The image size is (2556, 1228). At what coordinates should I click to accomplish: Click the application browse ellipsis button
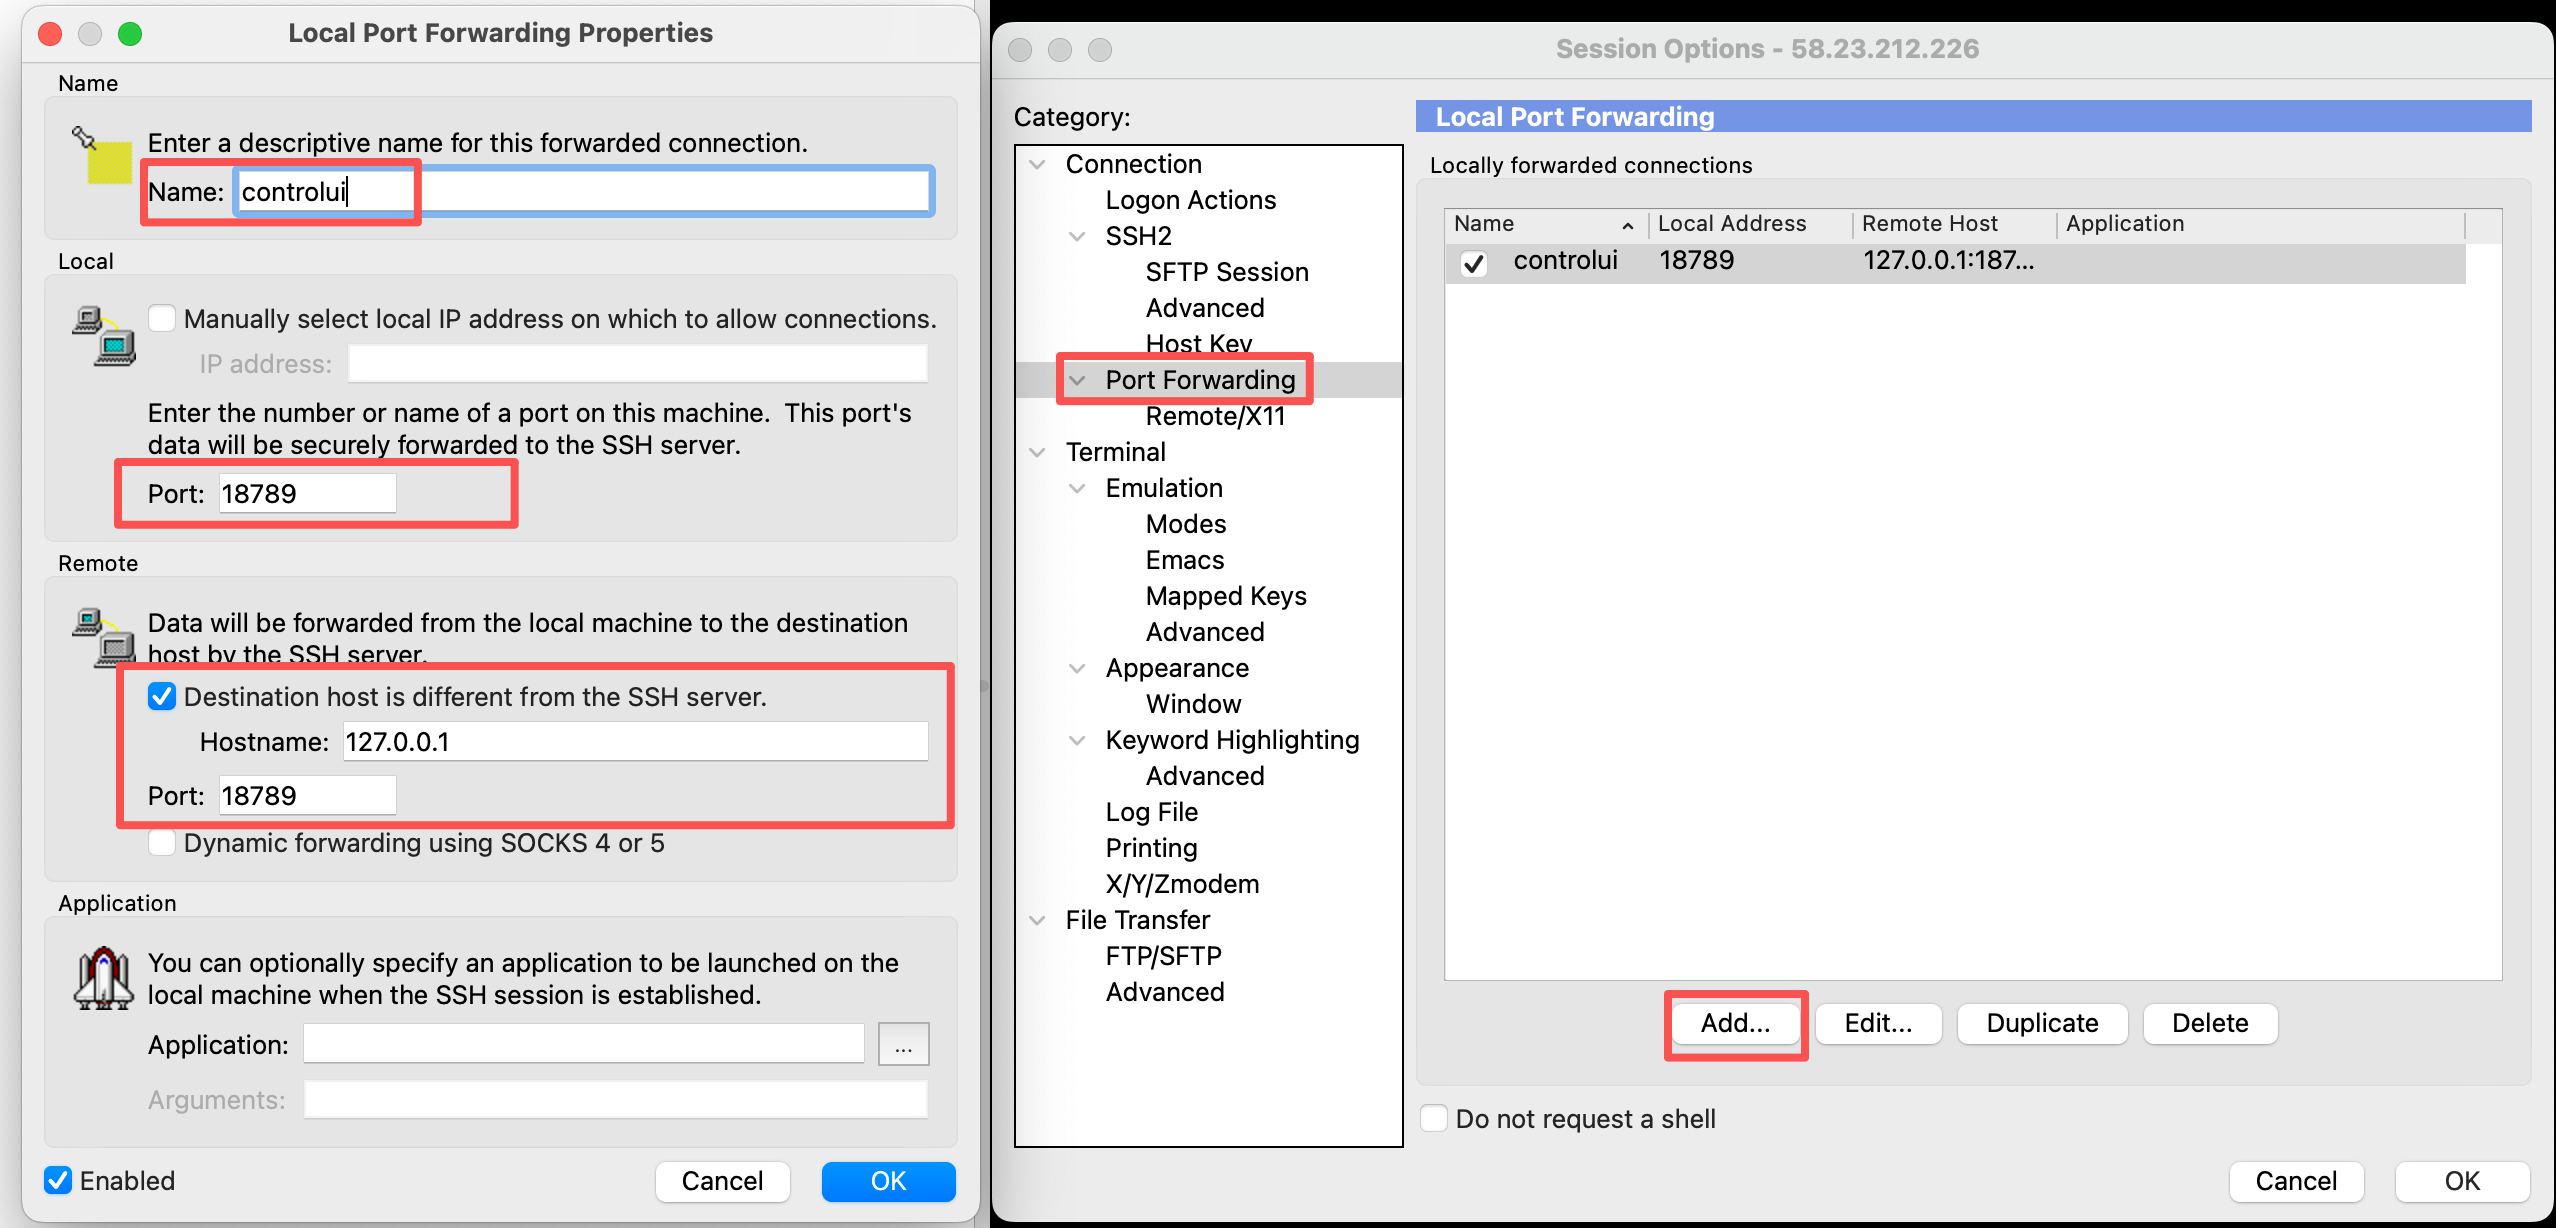(903, 1045)
